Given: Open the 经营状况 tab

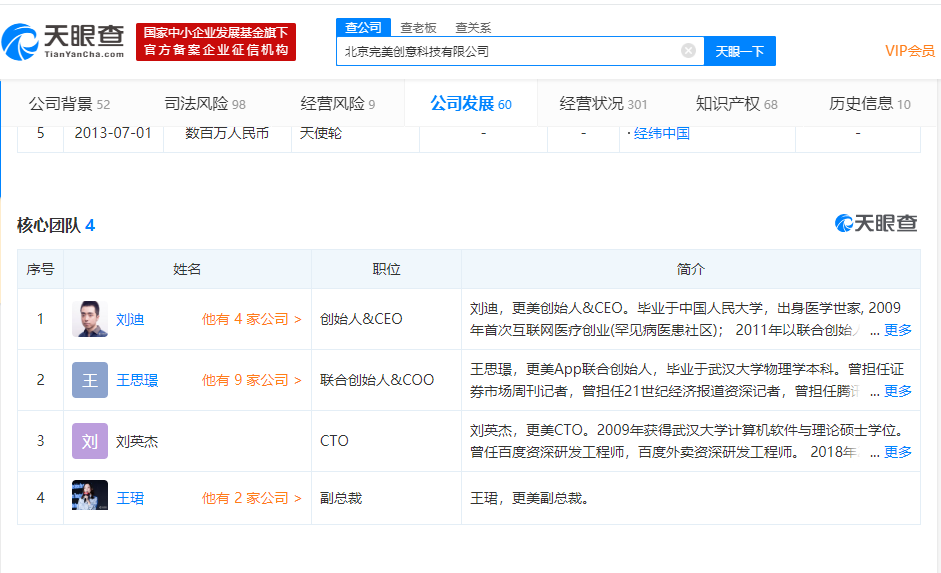Looking at the screenshot, I should [603, 104].
